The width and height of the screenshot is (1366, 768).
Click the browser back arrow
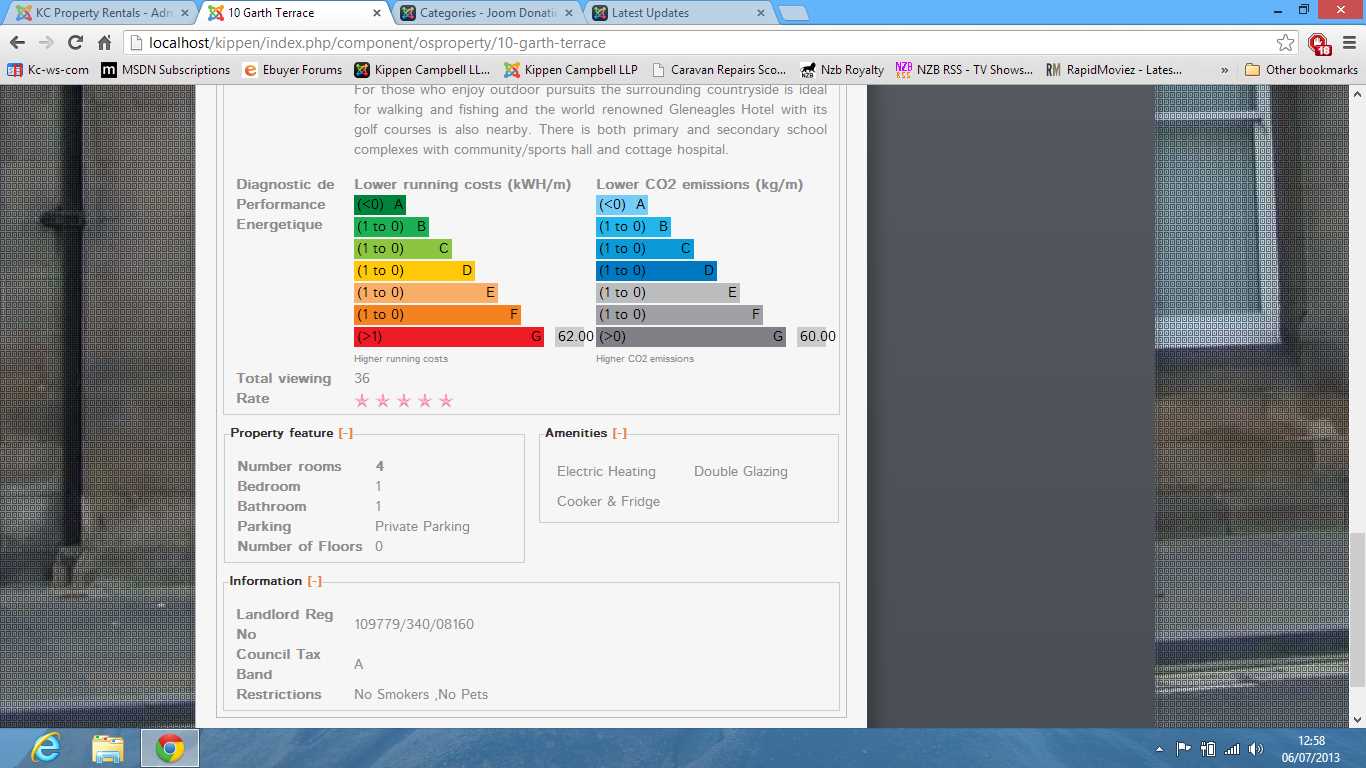pos(17,43)
